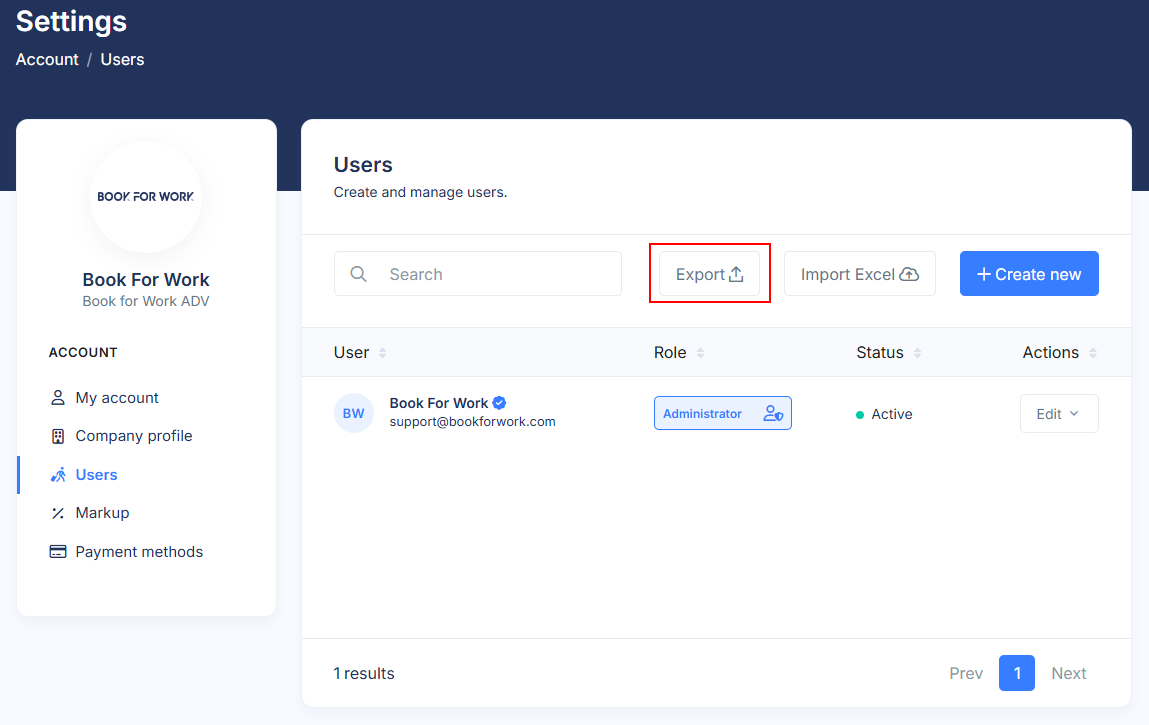
Task: Click the building icon beside Company profile
Action: tap(57, 436)
